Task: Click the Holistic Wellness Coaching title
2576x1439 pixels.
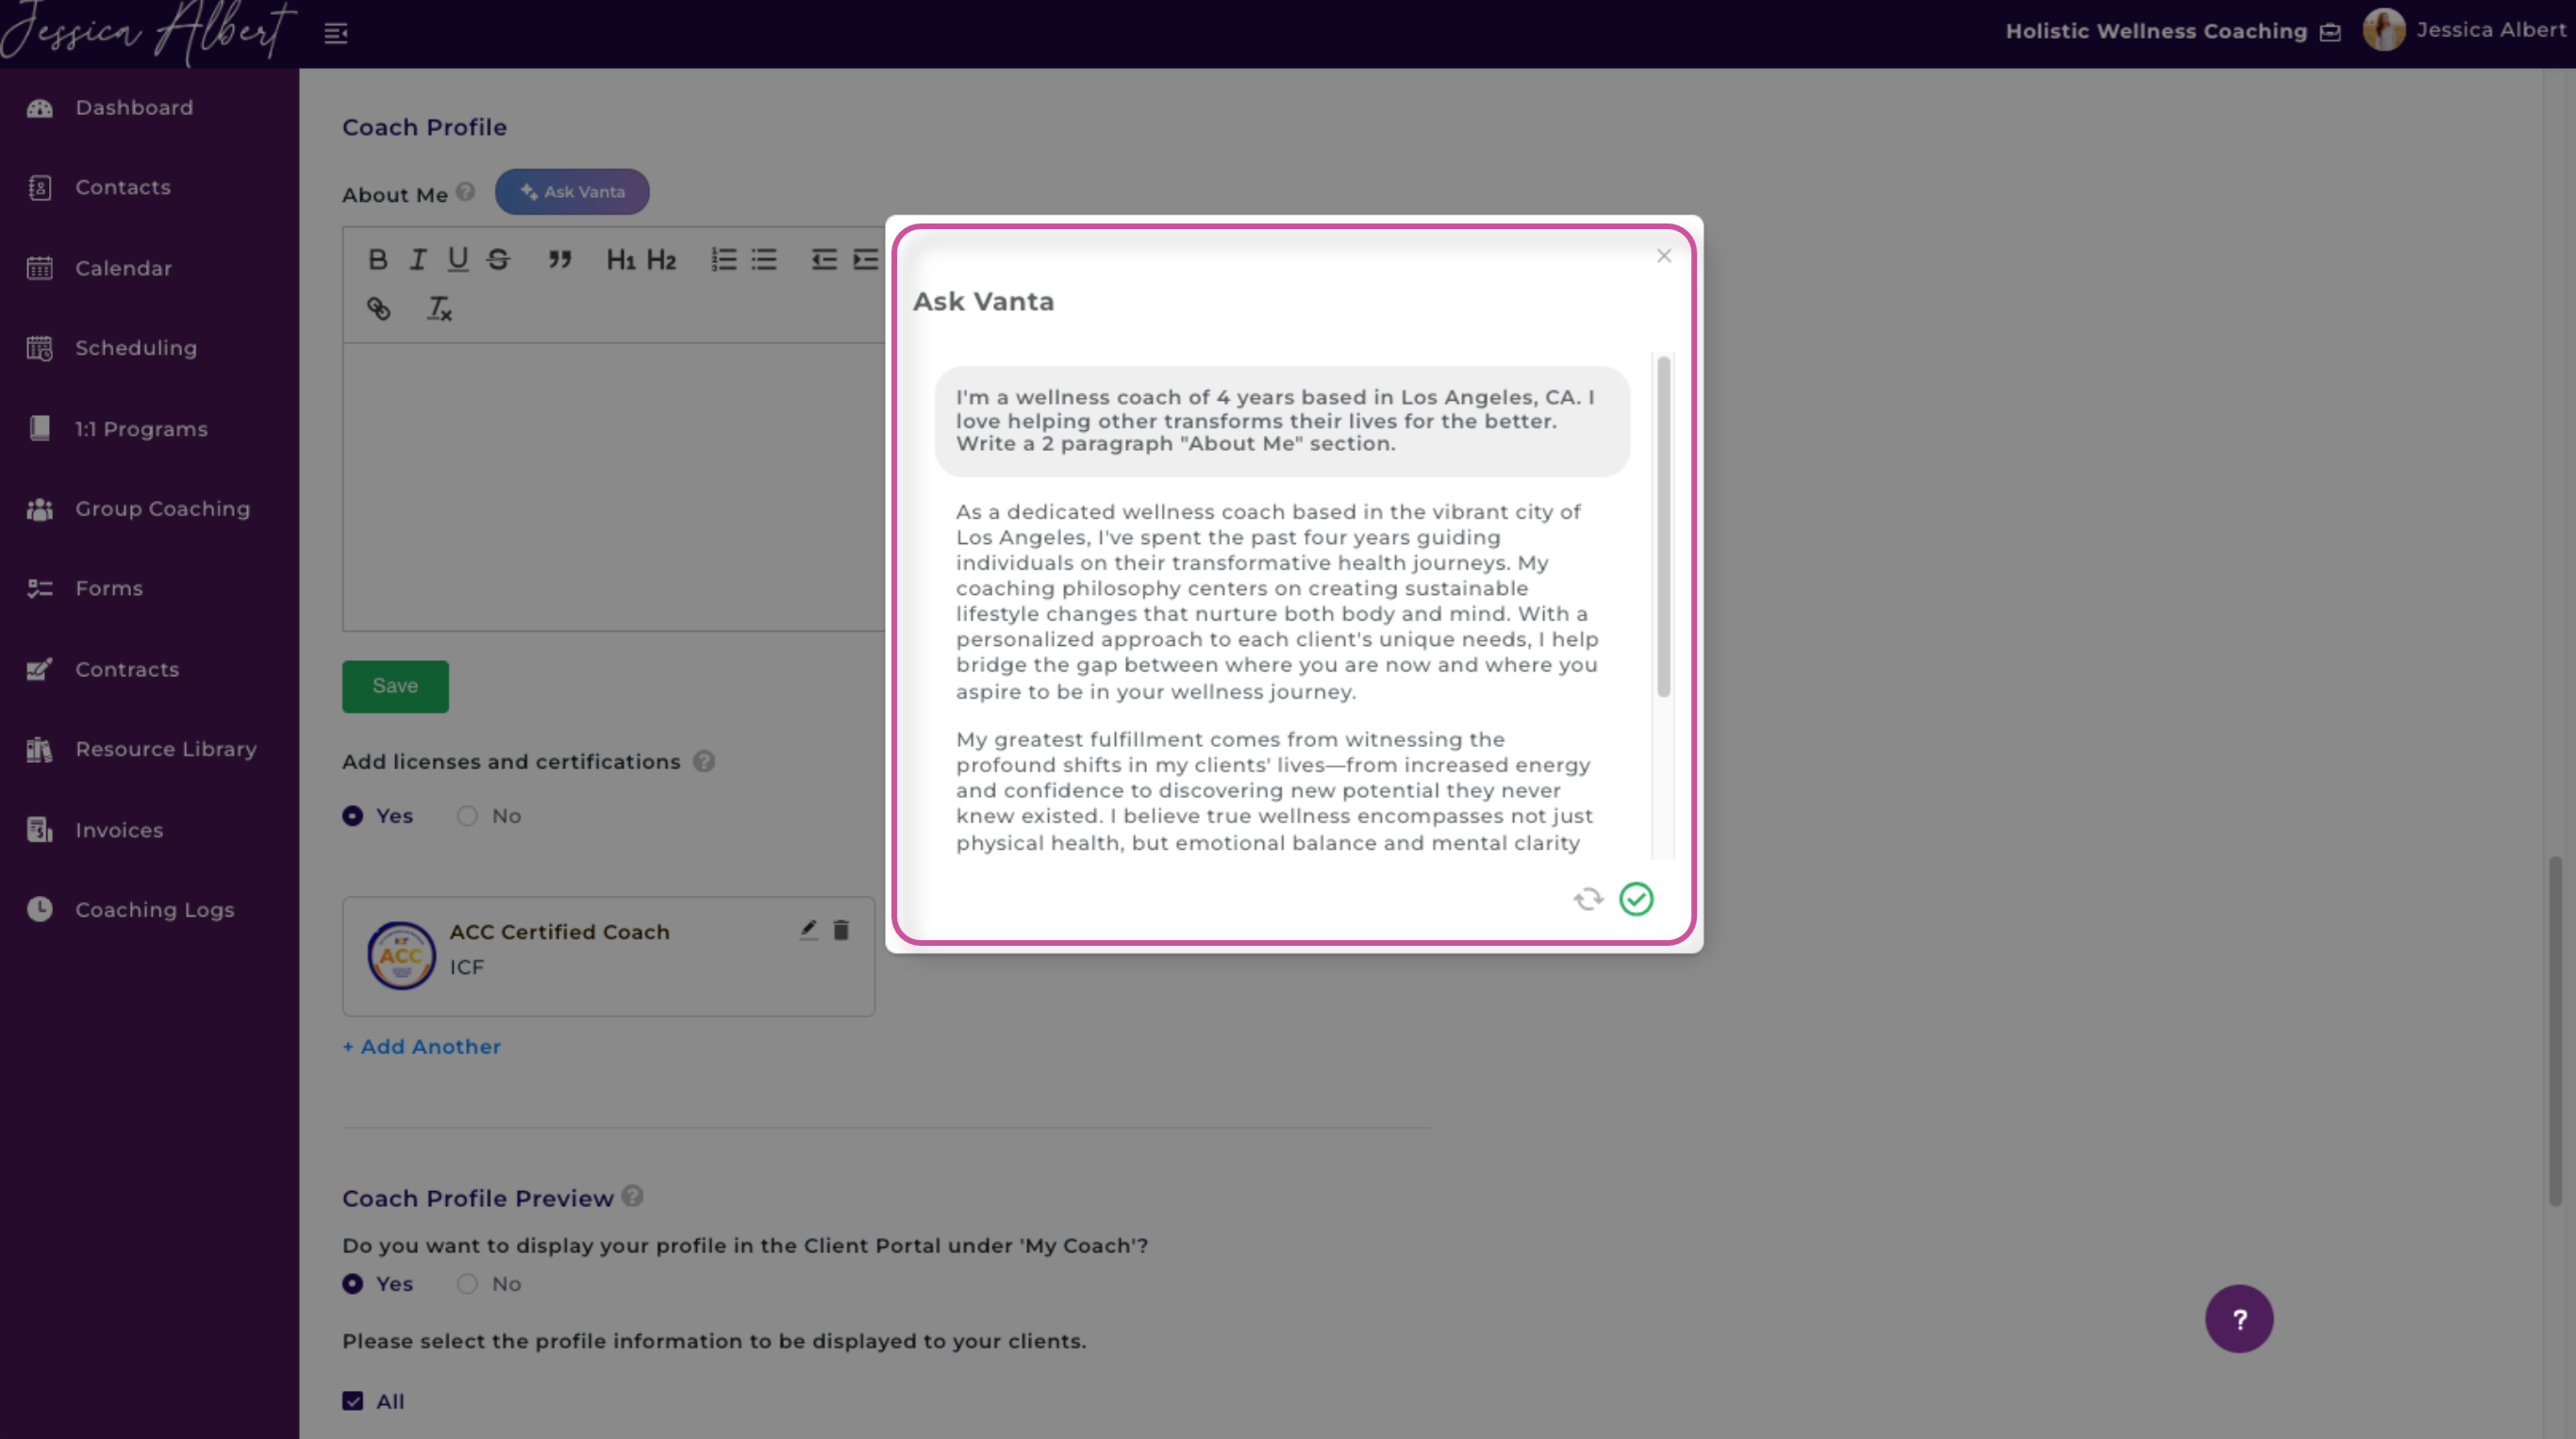Action: (2156, 31)
